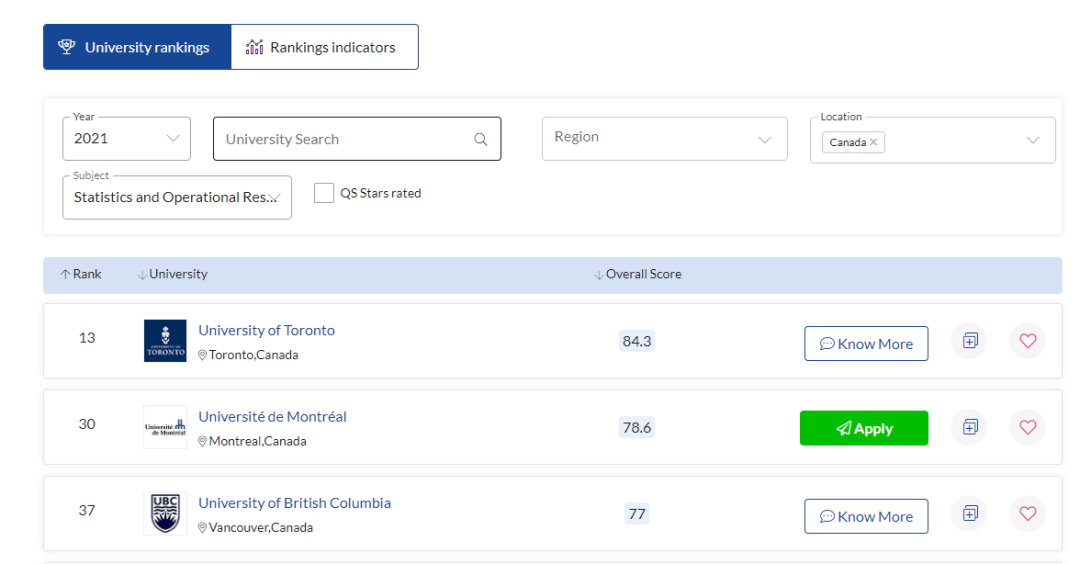
Task: Switch to University rankings tab
Action: click(x=137, y=47)
